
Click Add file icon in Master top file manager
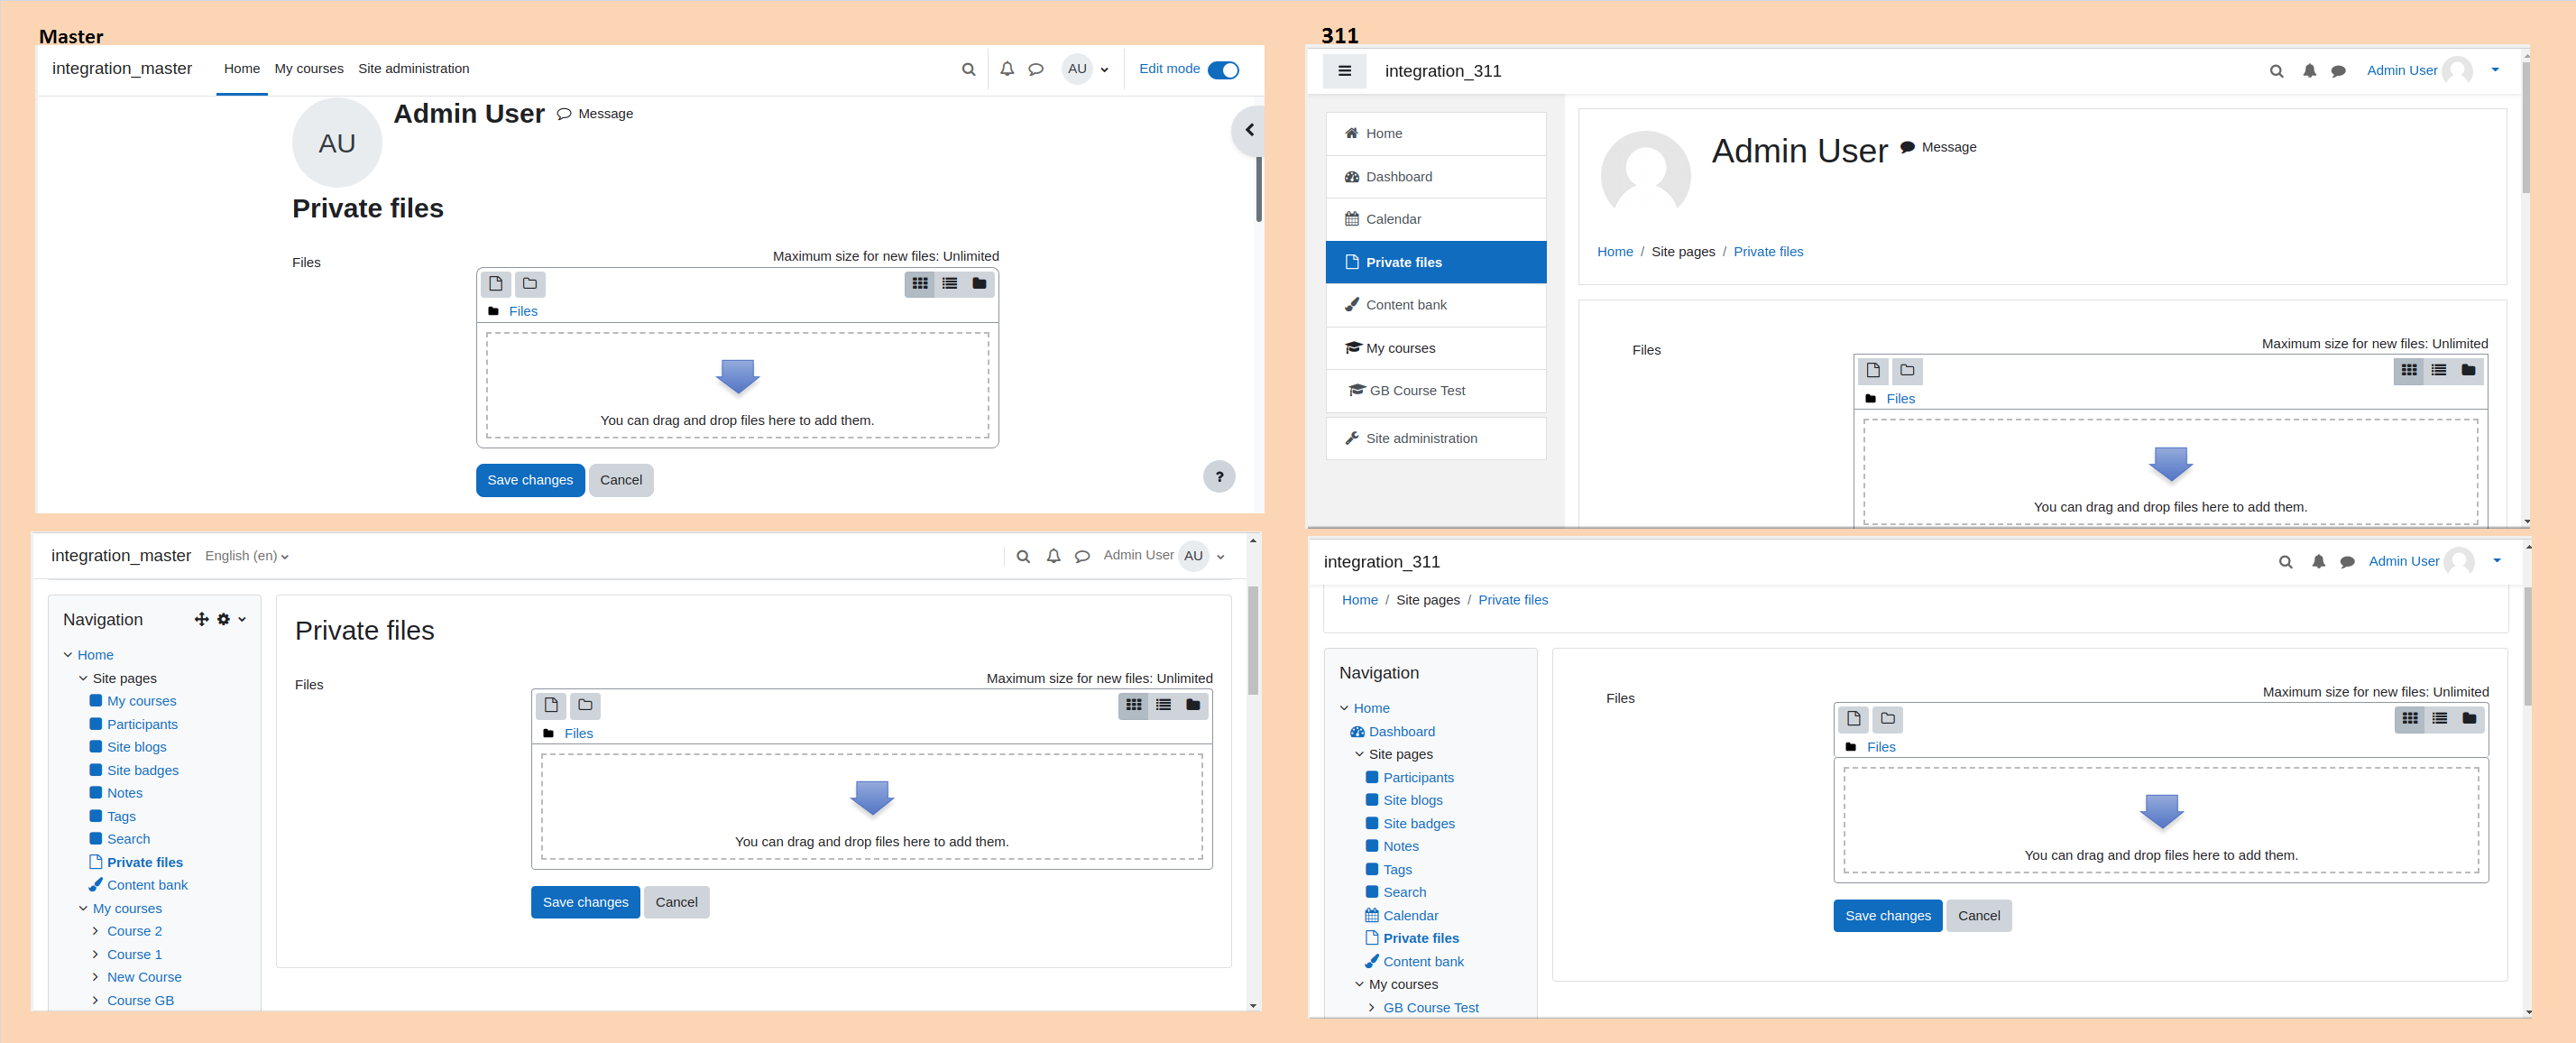pos(496,284)
